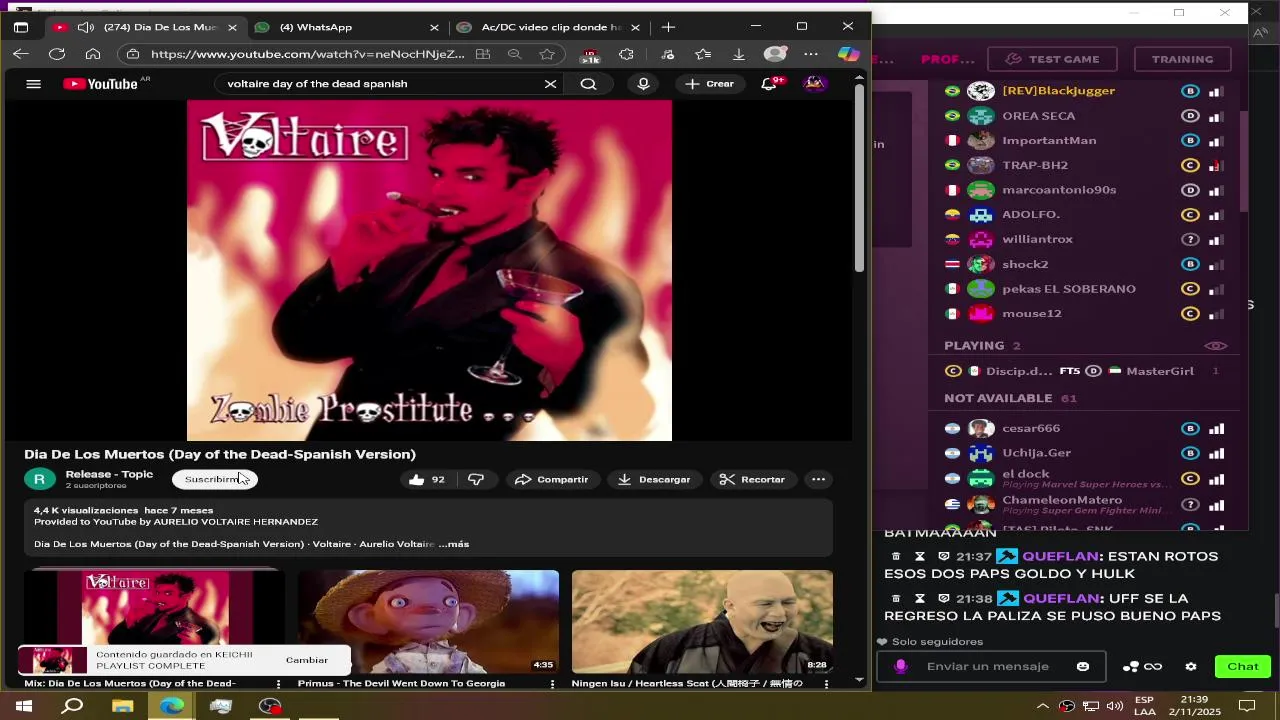Run the YouTube search with magnifier button

coord(588,84)
